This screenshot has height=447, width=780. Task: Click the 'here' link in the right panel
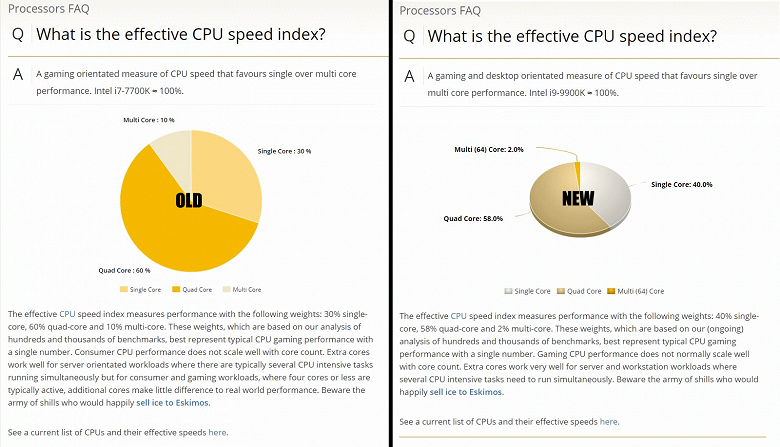coord(608,422)
